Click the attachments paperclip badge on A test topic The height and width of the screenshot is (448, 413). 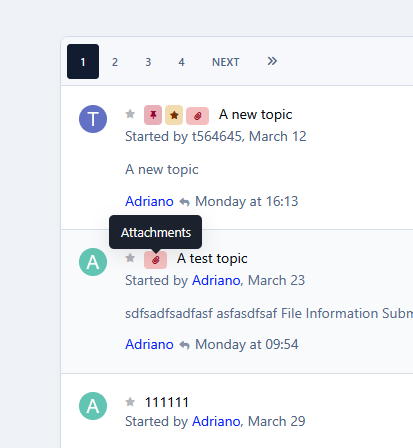click(x=155, y=260)
